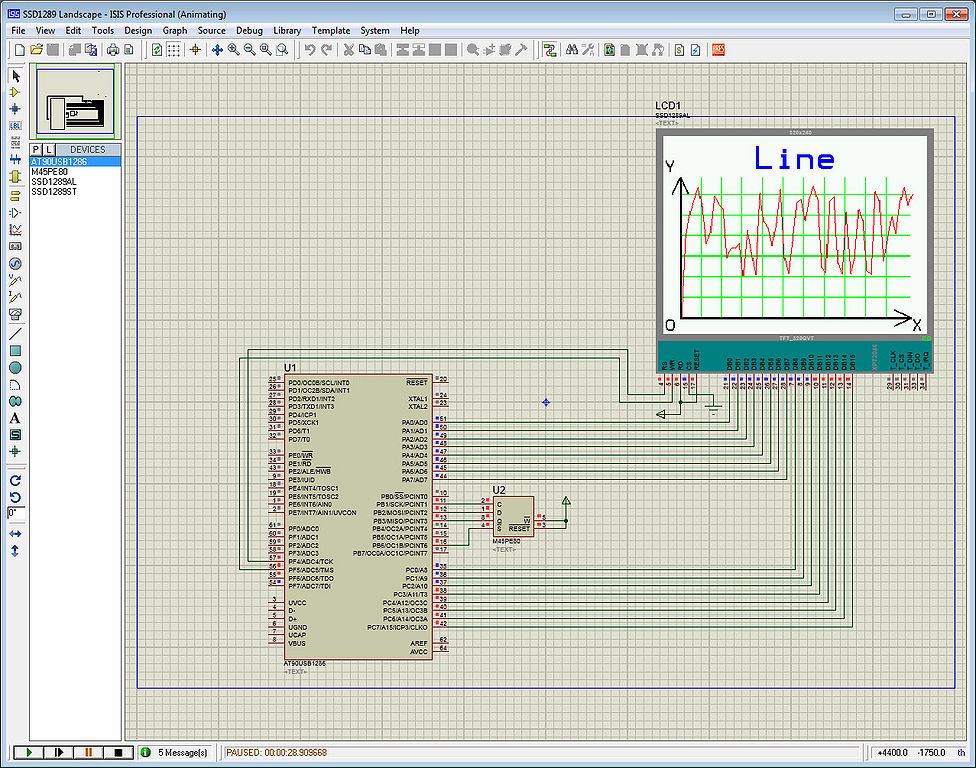Toggle the false origin crosshair icon
976x768 pixels.
click(x=195, y=50)
